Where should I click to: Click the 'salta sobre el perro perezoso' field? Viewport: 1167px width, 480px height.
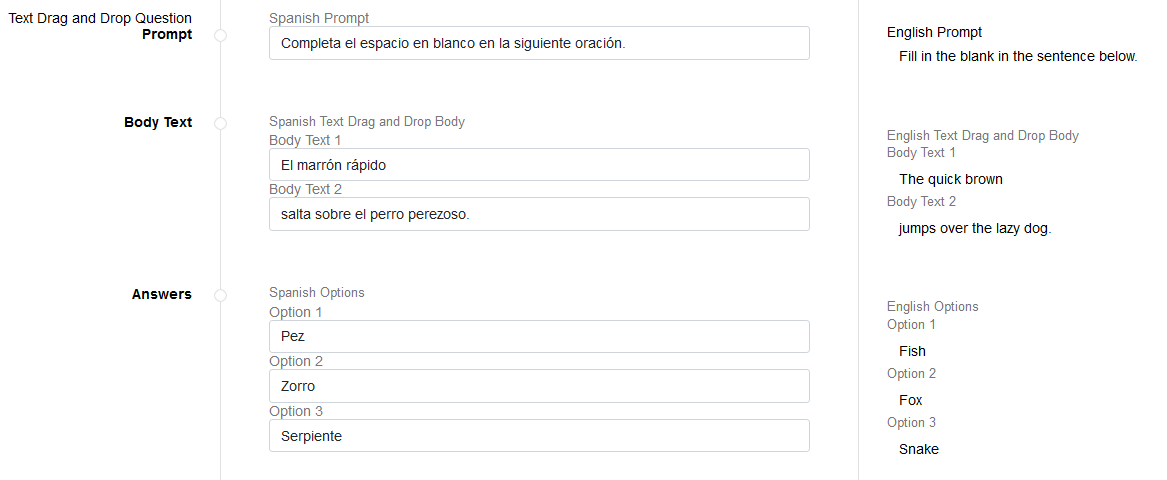click(539, 214)
